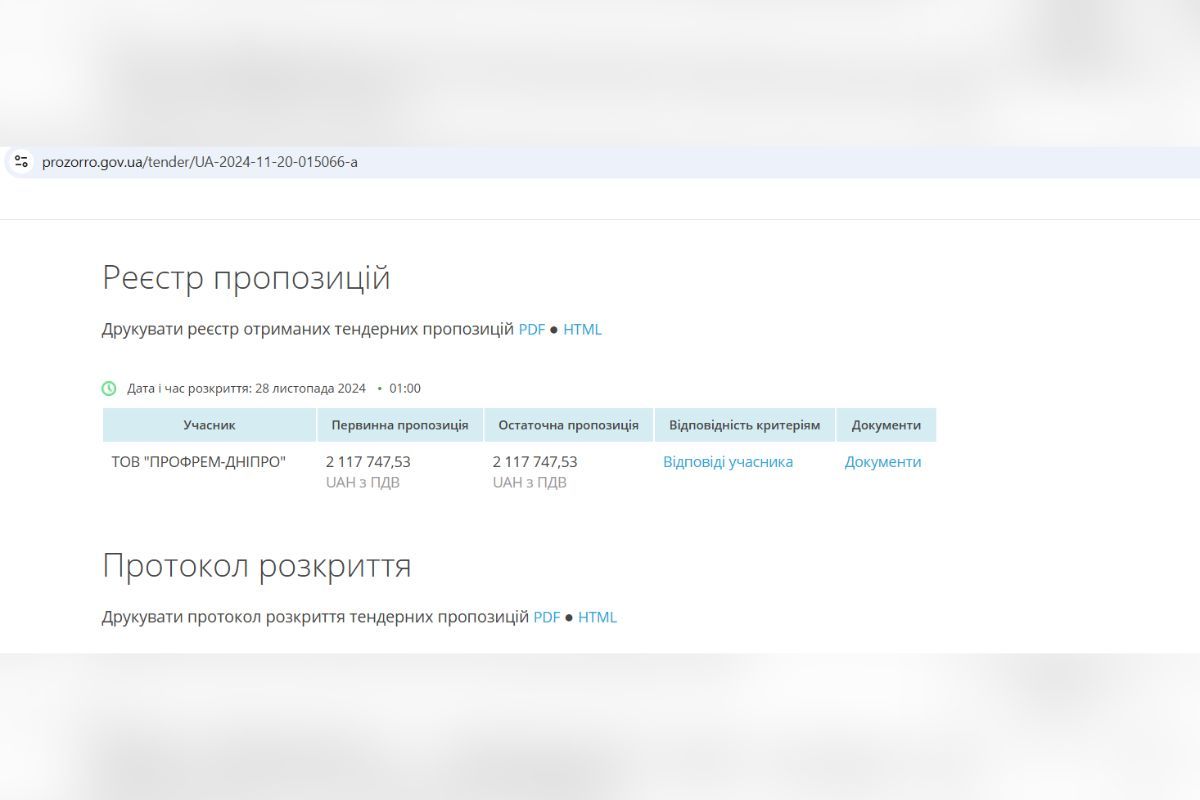Click the "Первинна пропозиція" column header
1200x800 pixels.
399,424
